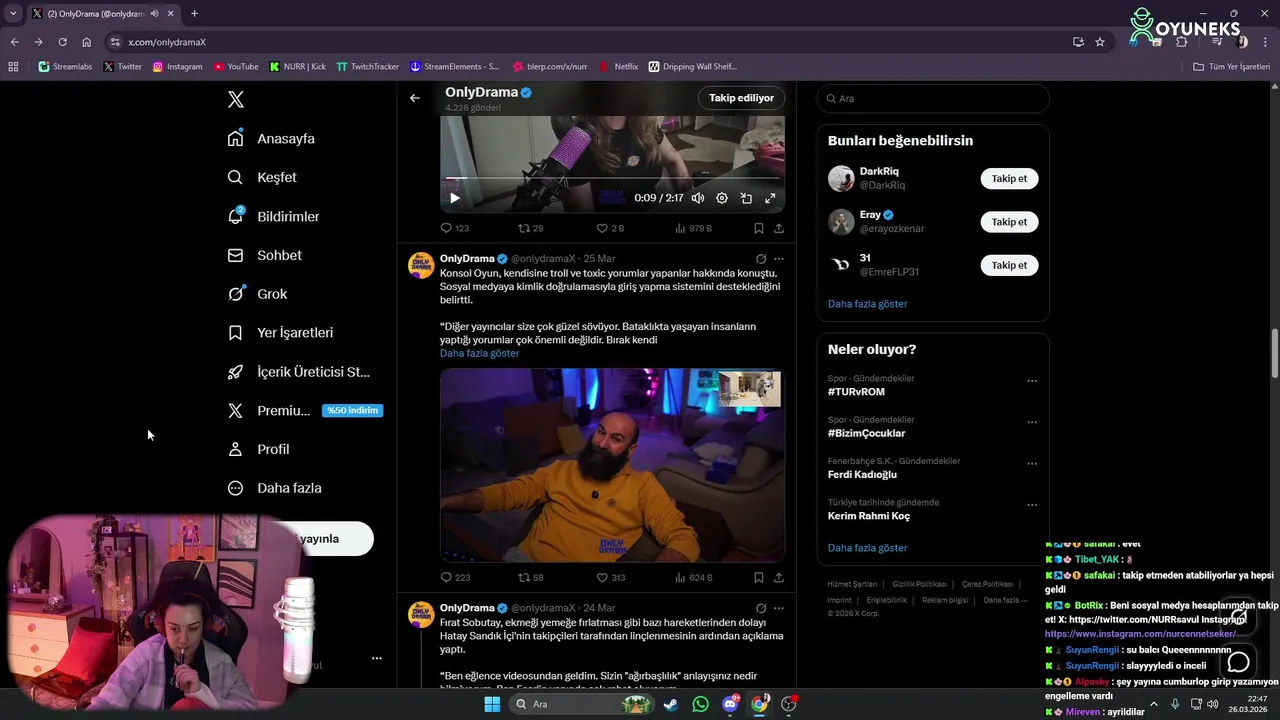The height and width of the screenshot is (720, 1280).
Task: Open the YouTube bookmark
Action: tap(236, 67)
